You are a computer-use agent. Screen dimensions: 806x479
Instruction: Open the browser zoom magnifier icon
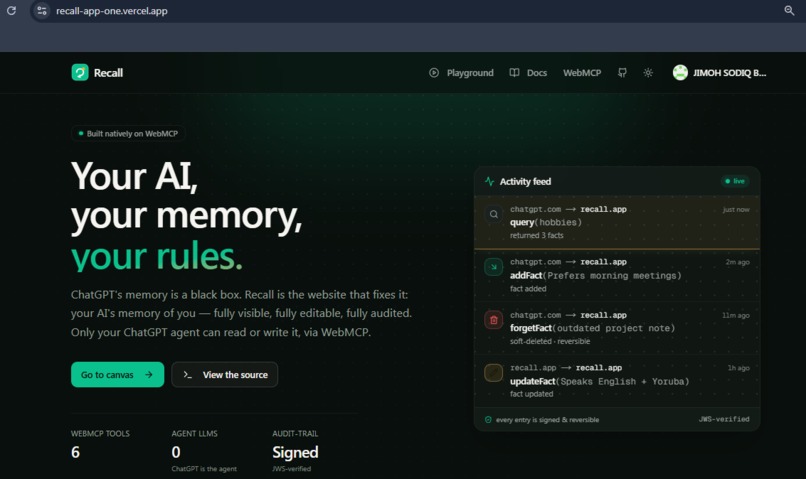[789, 10]
